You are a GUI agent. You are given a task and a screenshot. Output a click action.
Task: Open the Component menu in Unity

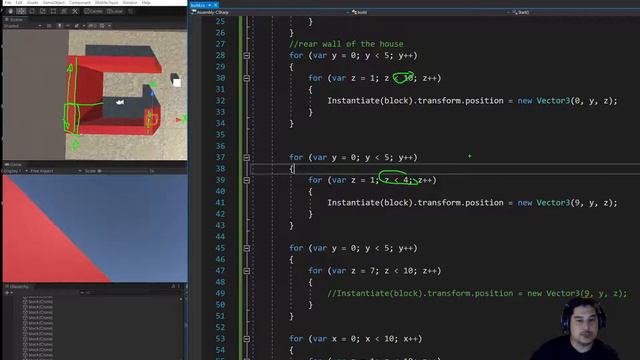80,2
